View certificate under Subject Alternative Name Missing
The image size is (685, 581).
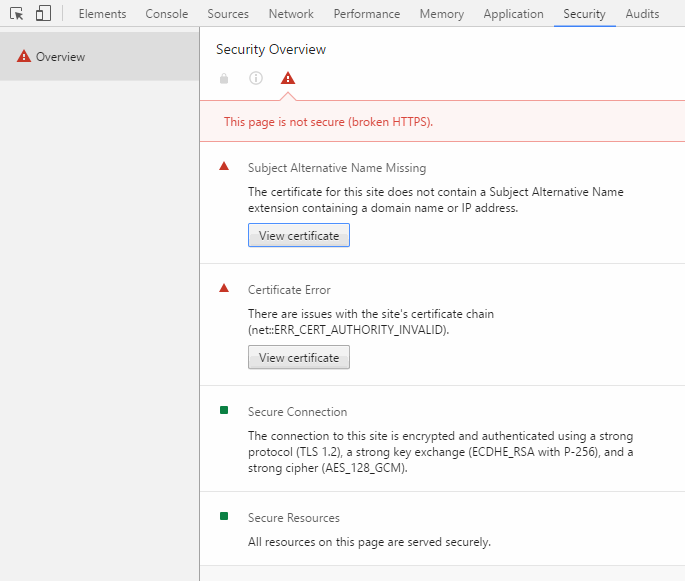pos(299,236)
